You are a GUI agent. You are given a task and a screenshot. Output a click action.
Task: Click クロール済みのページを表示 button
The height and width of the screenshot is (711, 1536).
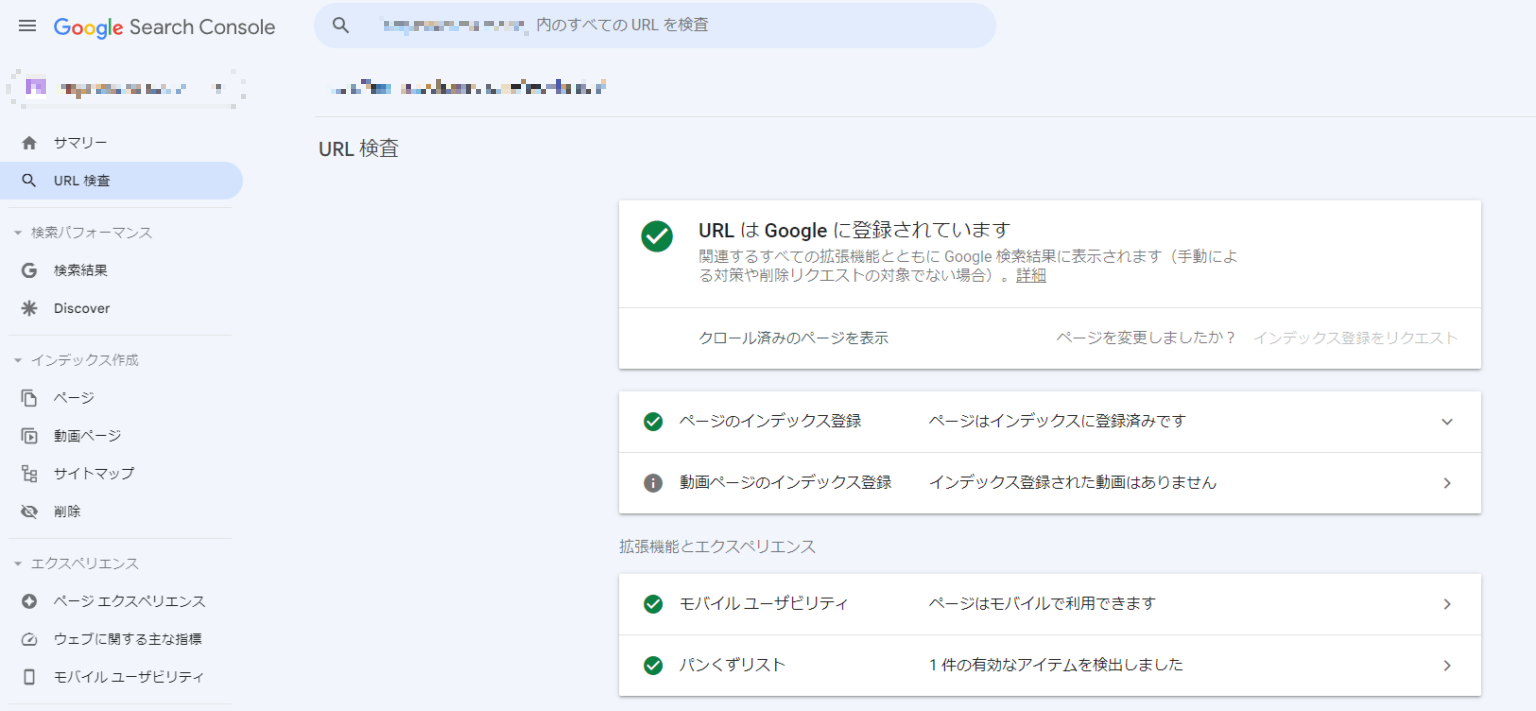(793, 338)
